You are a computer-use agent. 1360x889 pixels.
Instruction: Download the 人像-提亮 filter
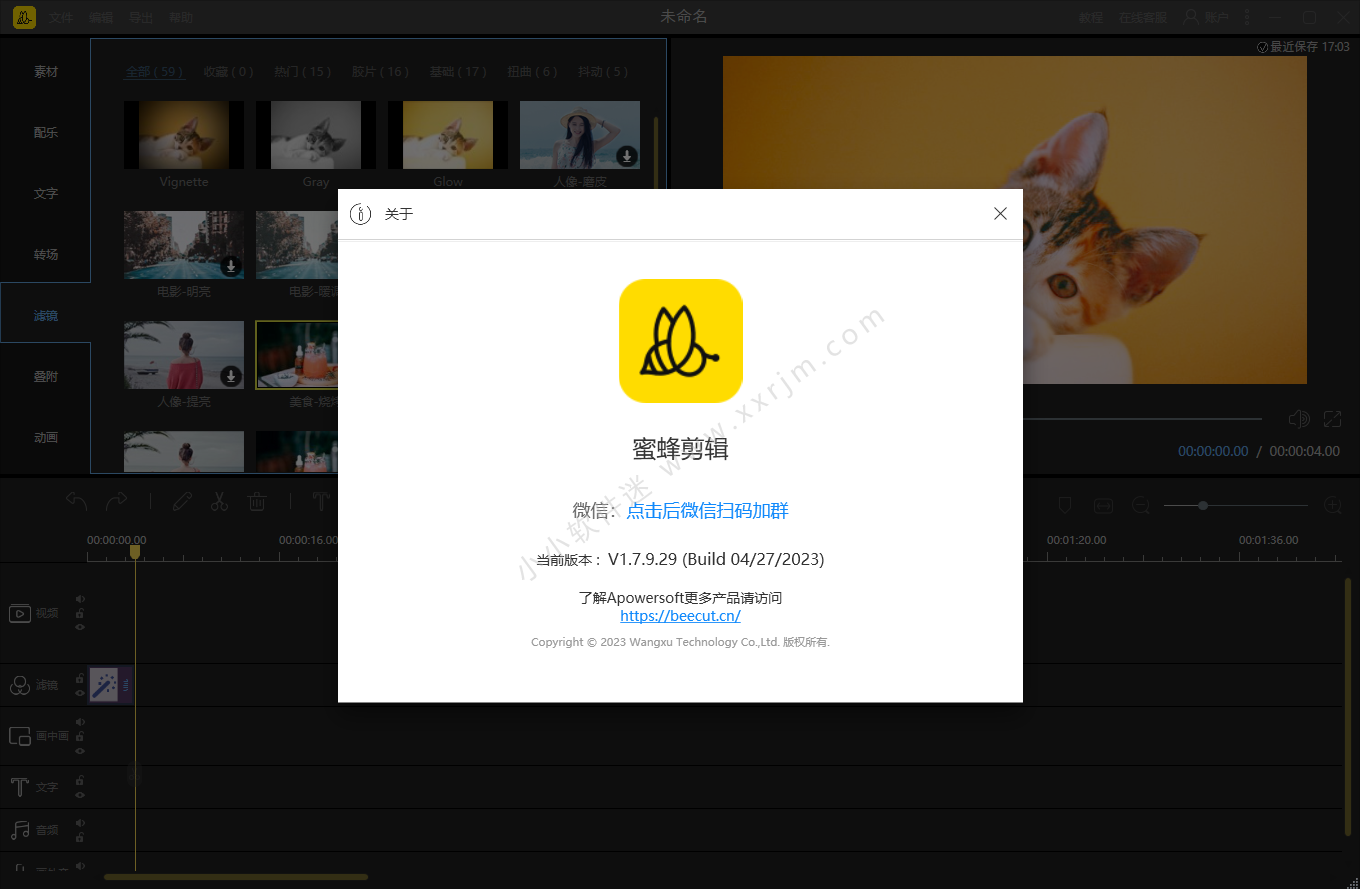(231, 376)
